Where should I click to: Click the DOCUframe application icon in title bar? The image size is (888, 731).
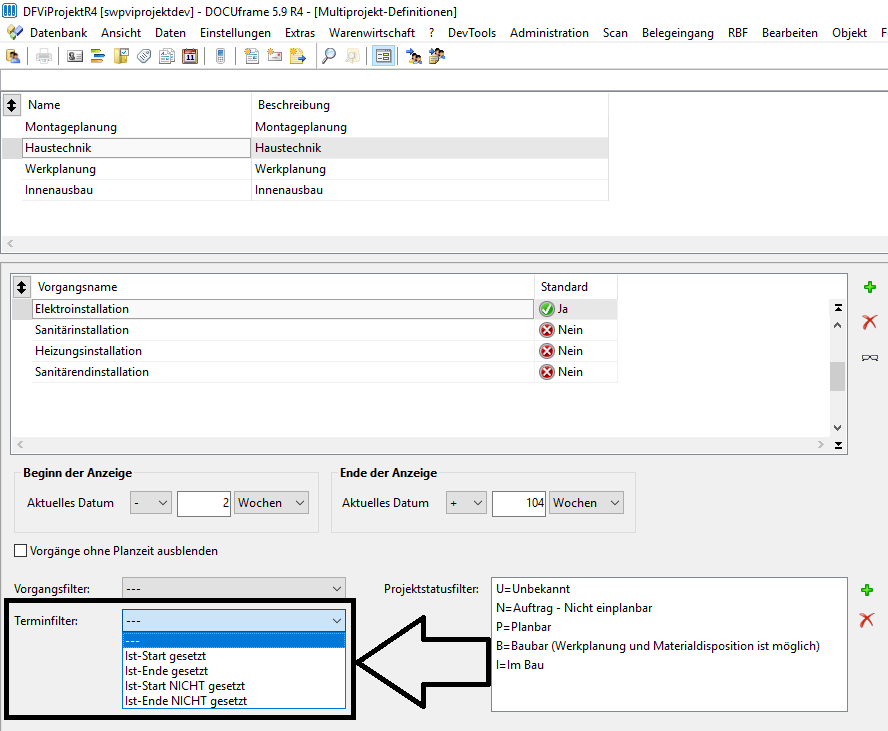[x=10, y=11]
